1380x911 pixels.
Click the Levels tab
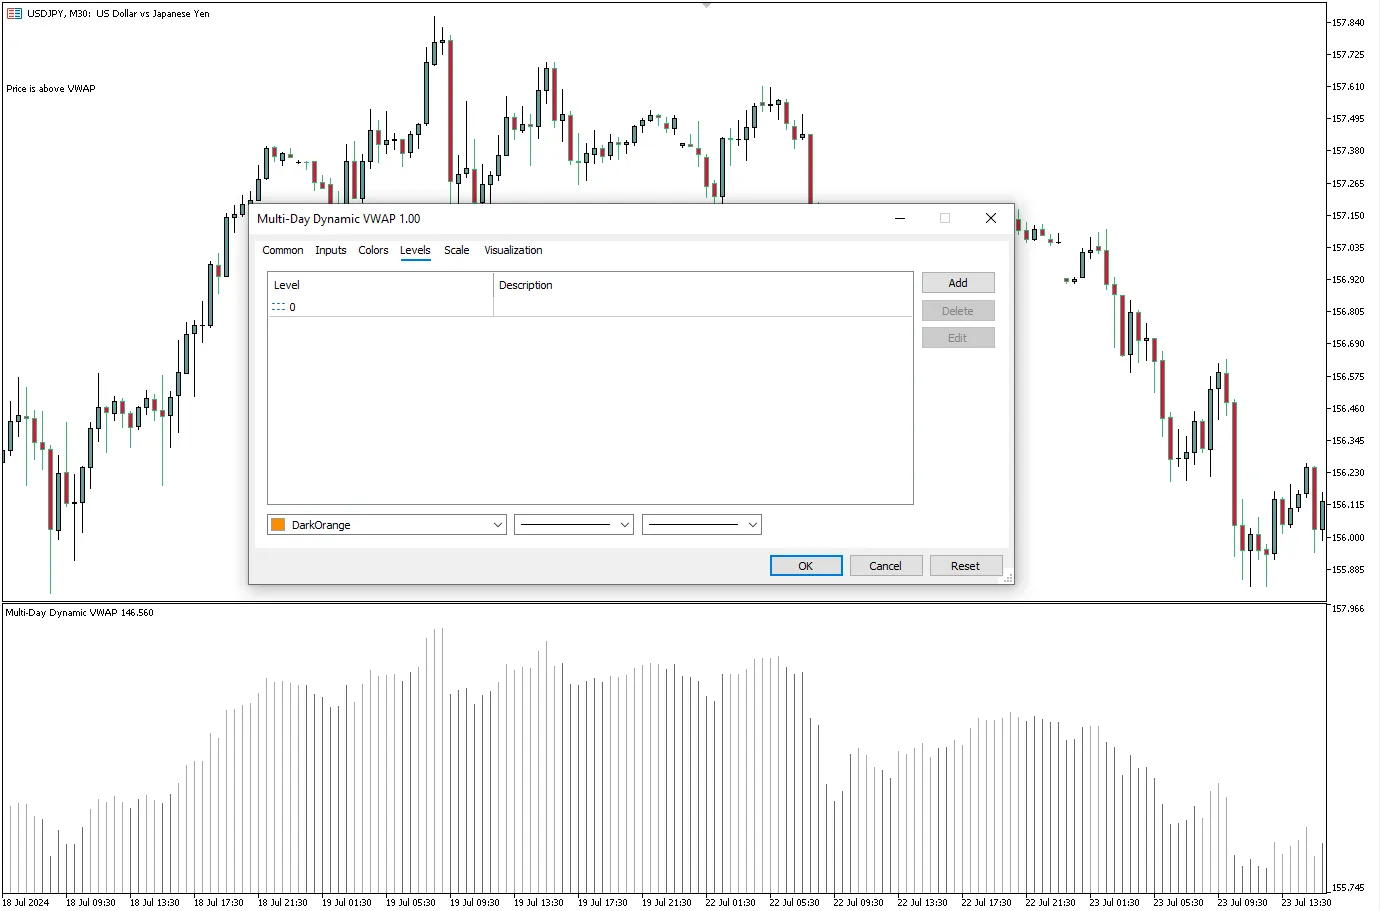415,250
